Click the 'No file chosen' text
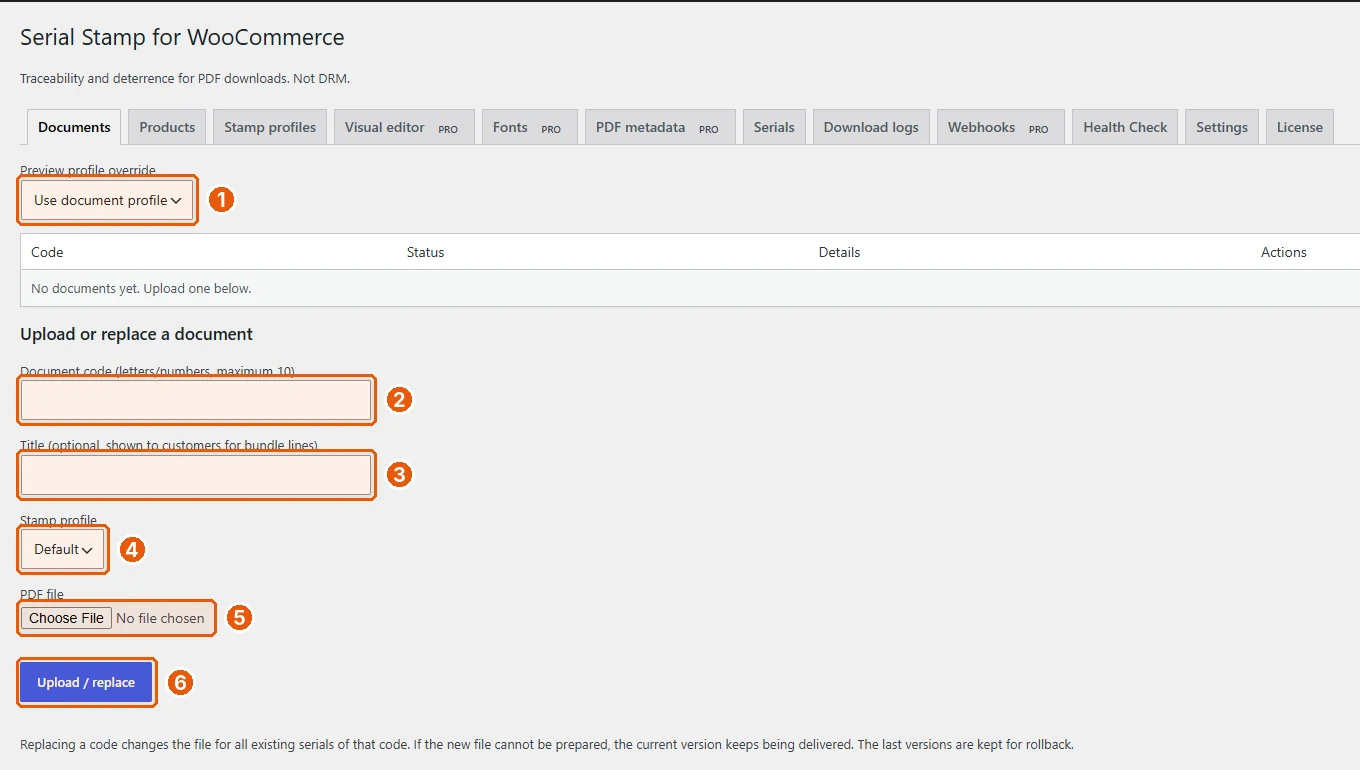 click(x=160, y=618)
